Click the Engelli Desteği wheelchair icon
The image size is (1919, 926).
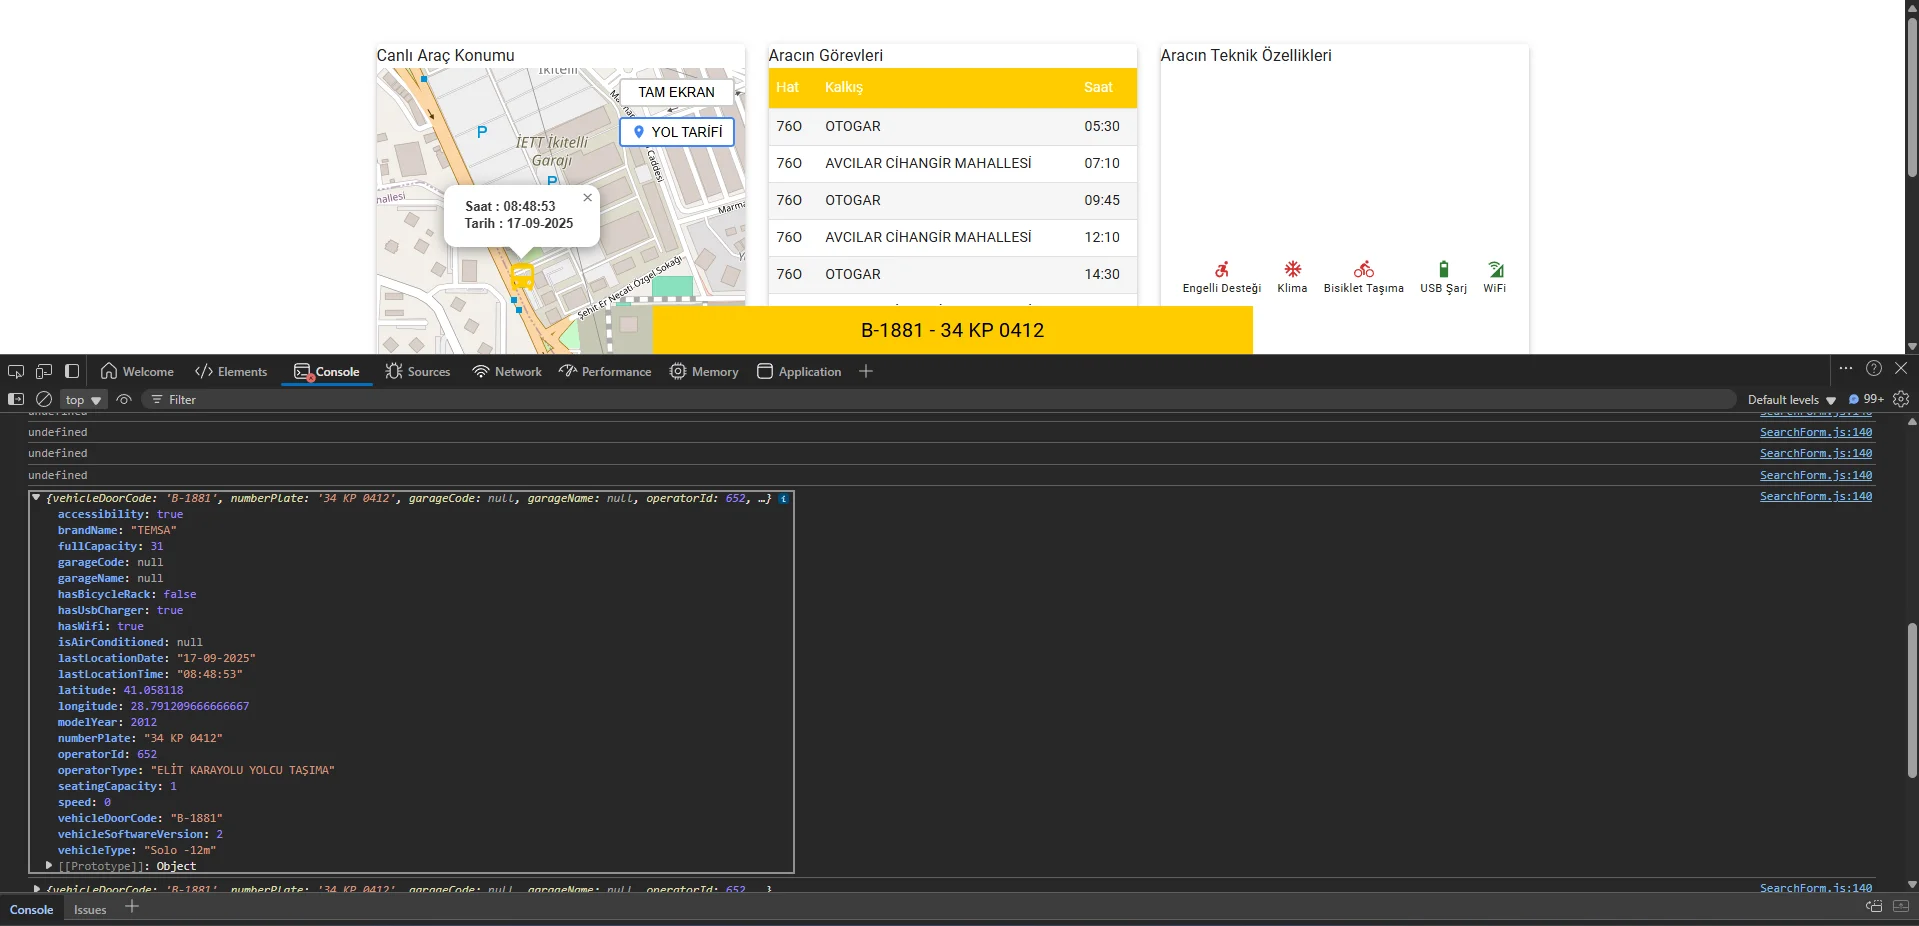1221,270
